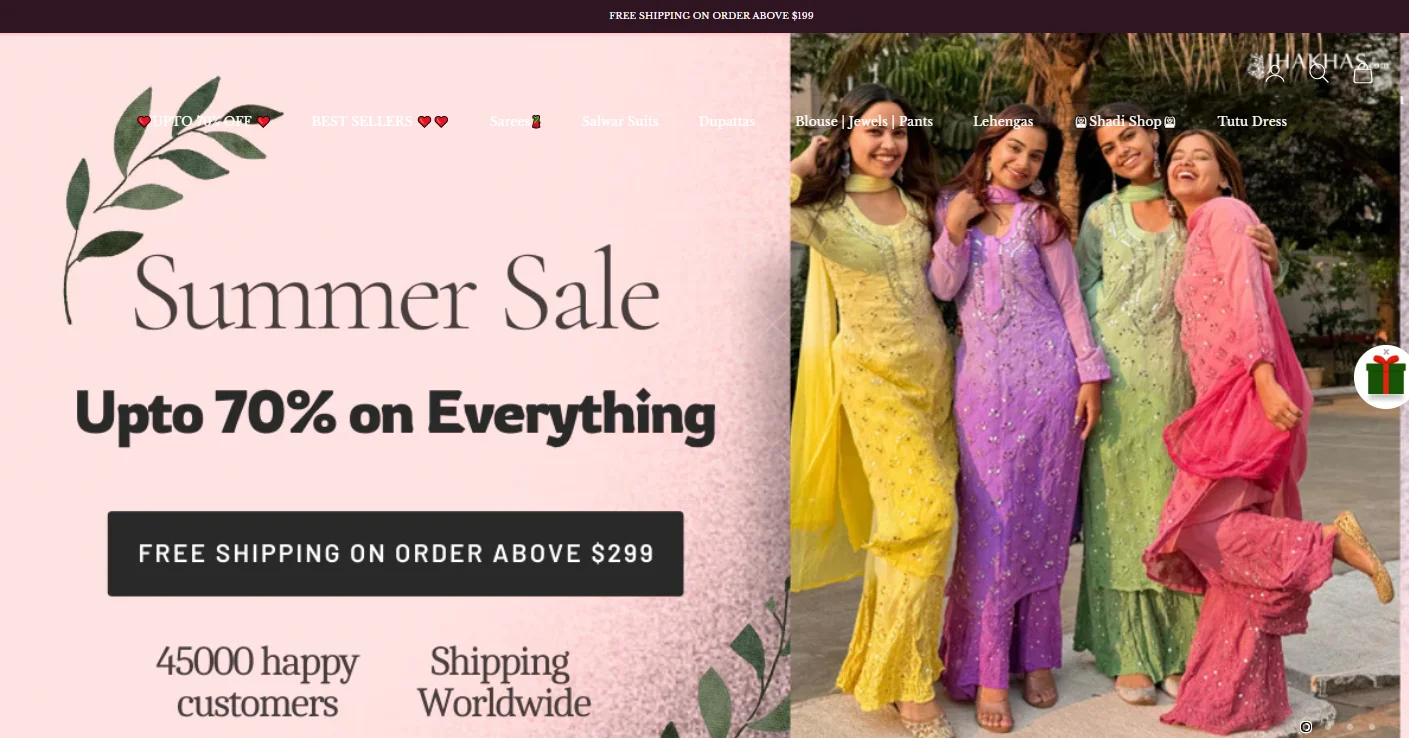Switch to the third carousel slide dot
Viewport: 1409px width, 738px height.
click(x=1350, y=727)
